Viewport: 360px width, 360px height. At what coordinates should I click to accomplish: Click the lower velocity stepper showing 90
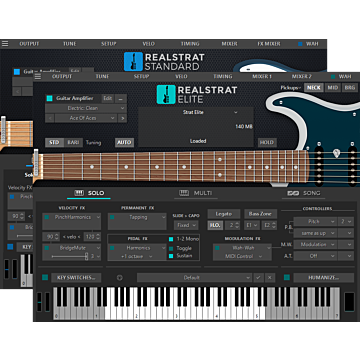pyautogui.click(x=51, y=237)
